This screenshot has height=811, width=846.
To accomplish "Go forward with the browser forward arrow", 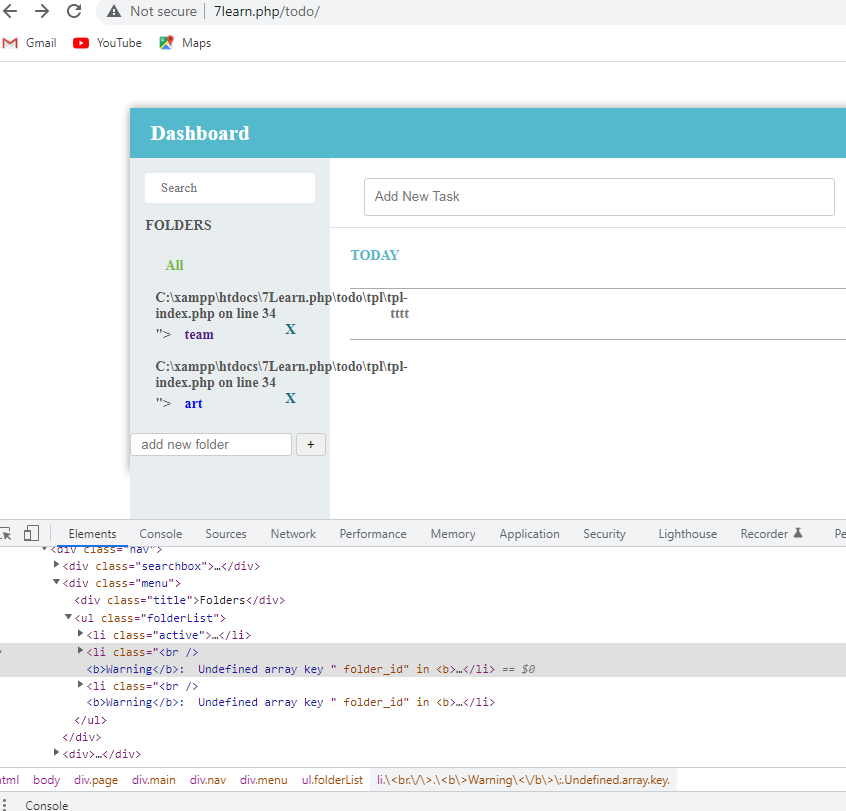I will (x=42, y=11).
